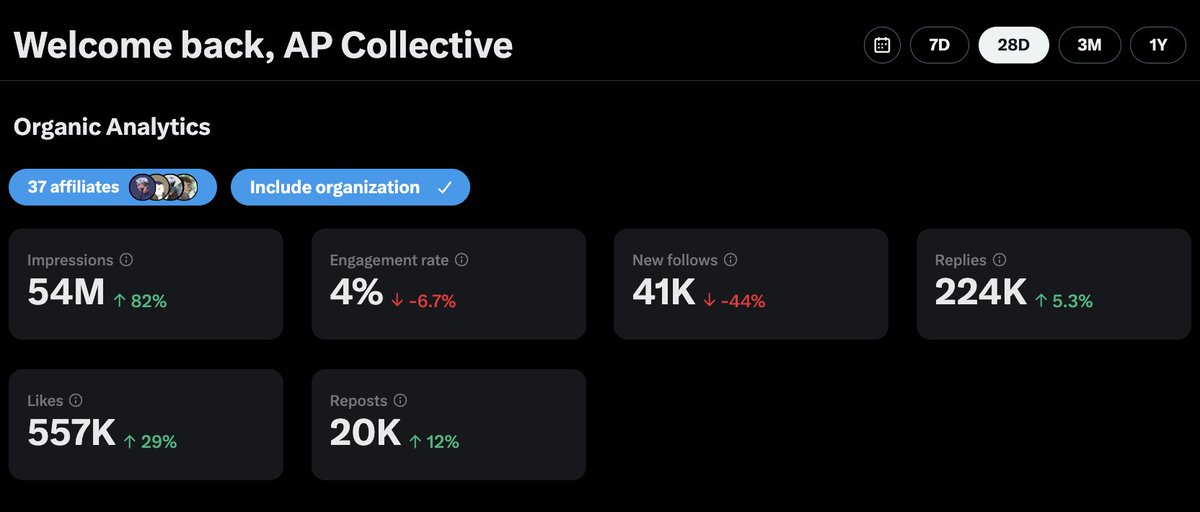Select the 1Y time range
Screen dimensions: 1200x512
point(1160,45)
